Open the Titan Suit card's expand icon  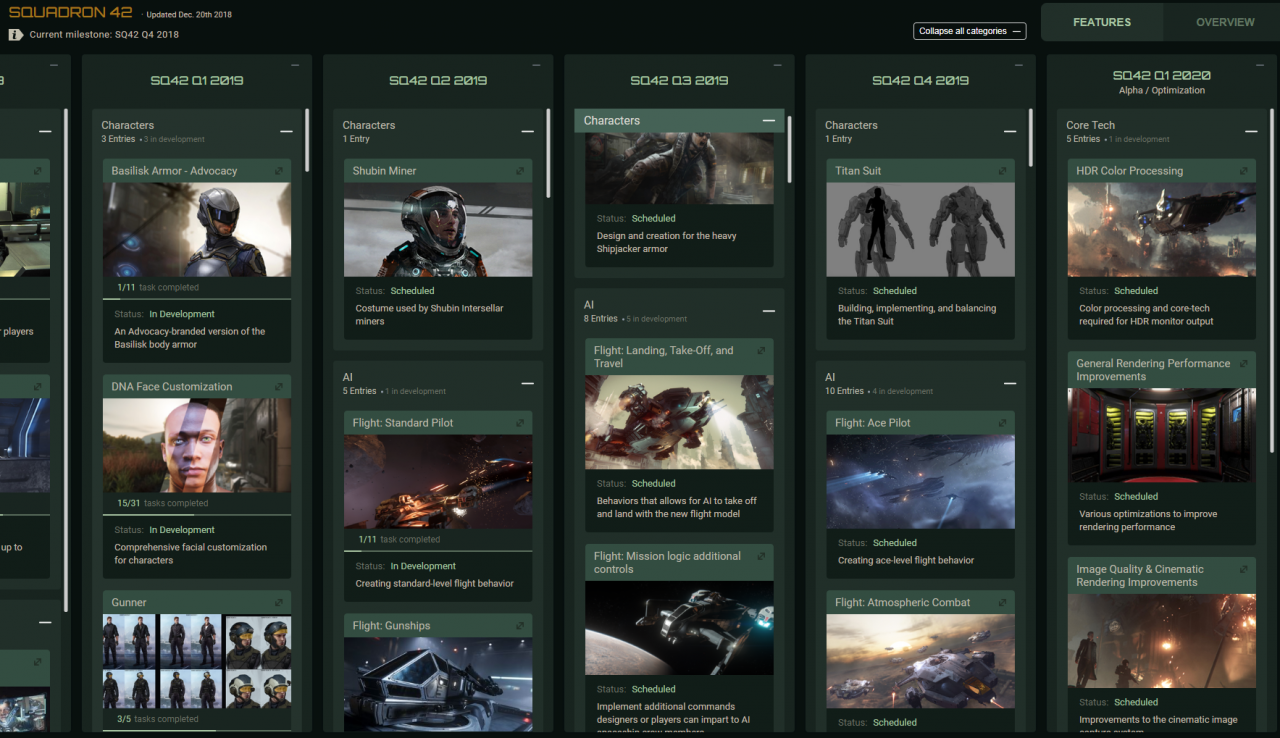[1002, 171]
